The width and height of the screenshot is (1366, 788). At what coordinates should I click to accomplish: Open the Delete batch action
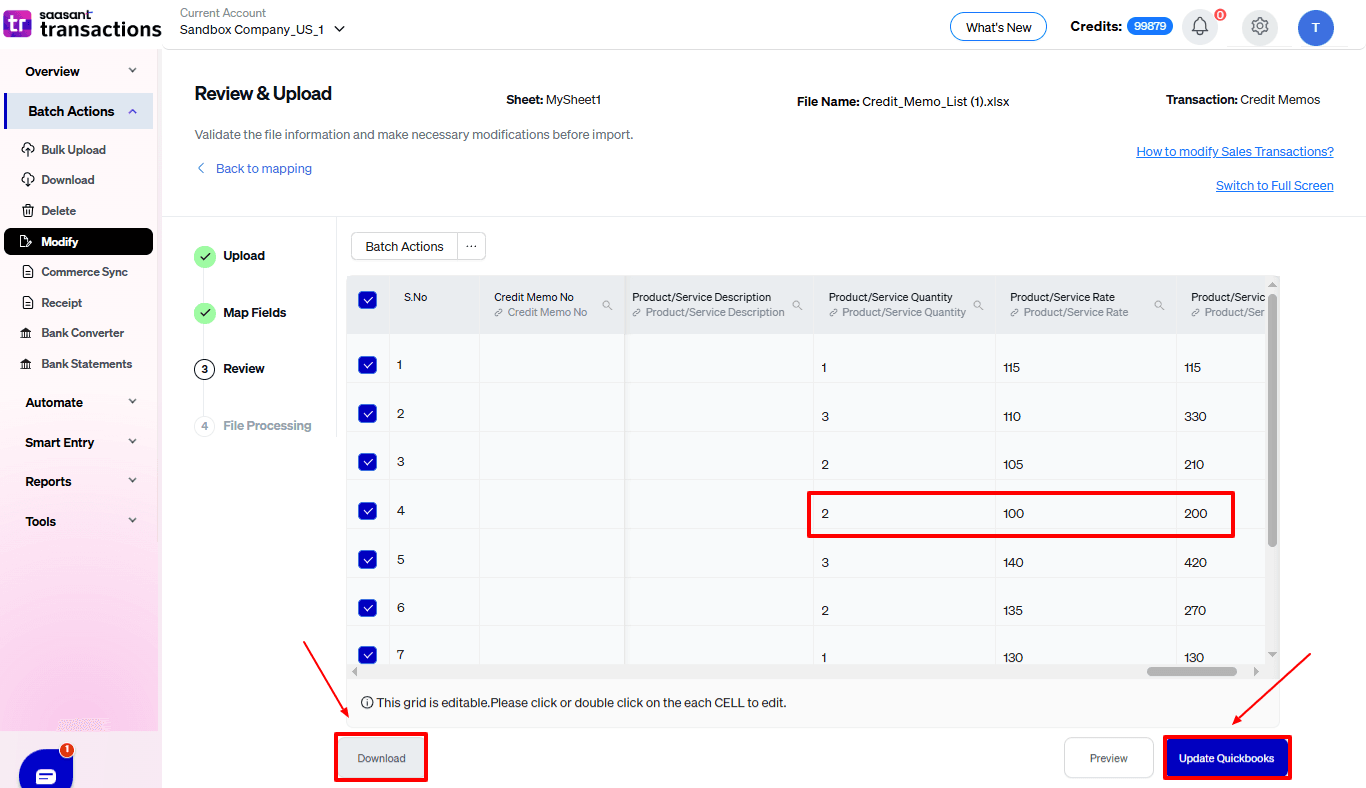(58, 210)
